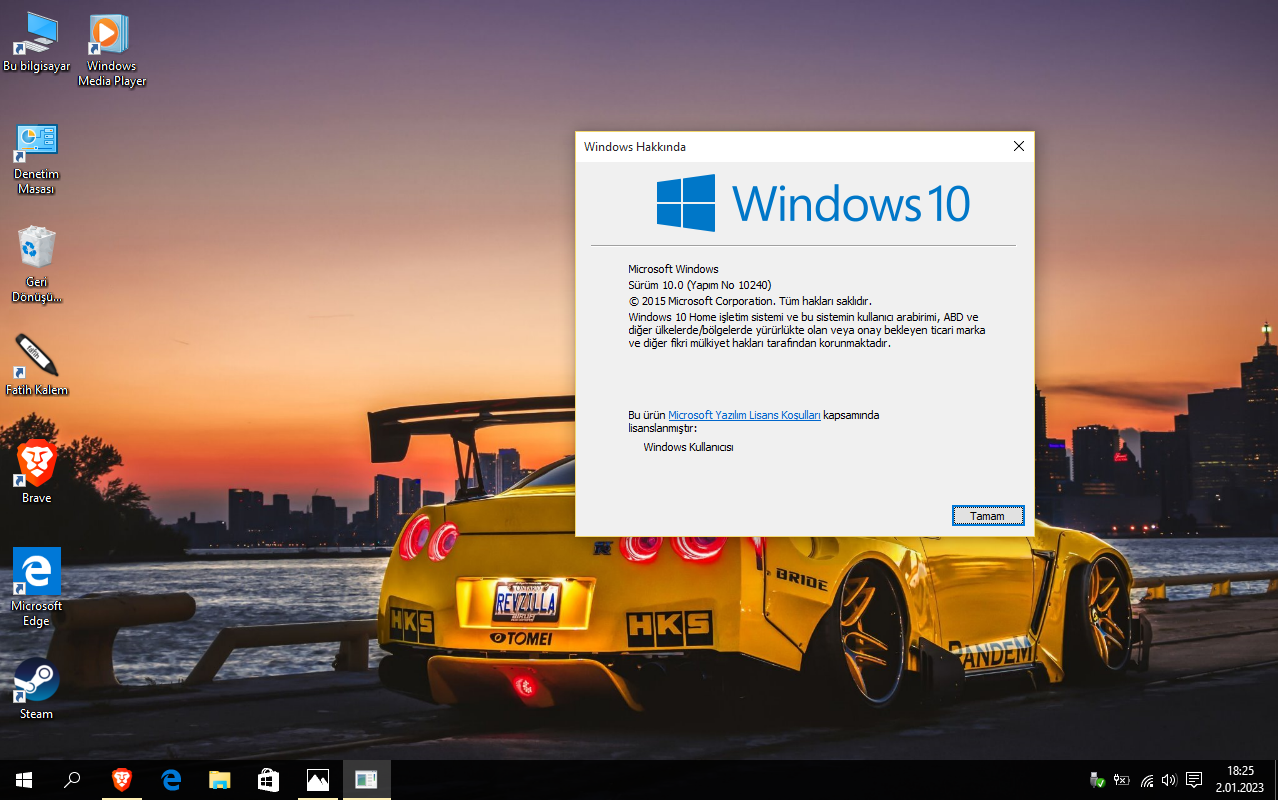Open File Explorer from the taskbar
The height and width of the screenshot is (800, 1278).
pyautogui.click(x=218, y=779)
